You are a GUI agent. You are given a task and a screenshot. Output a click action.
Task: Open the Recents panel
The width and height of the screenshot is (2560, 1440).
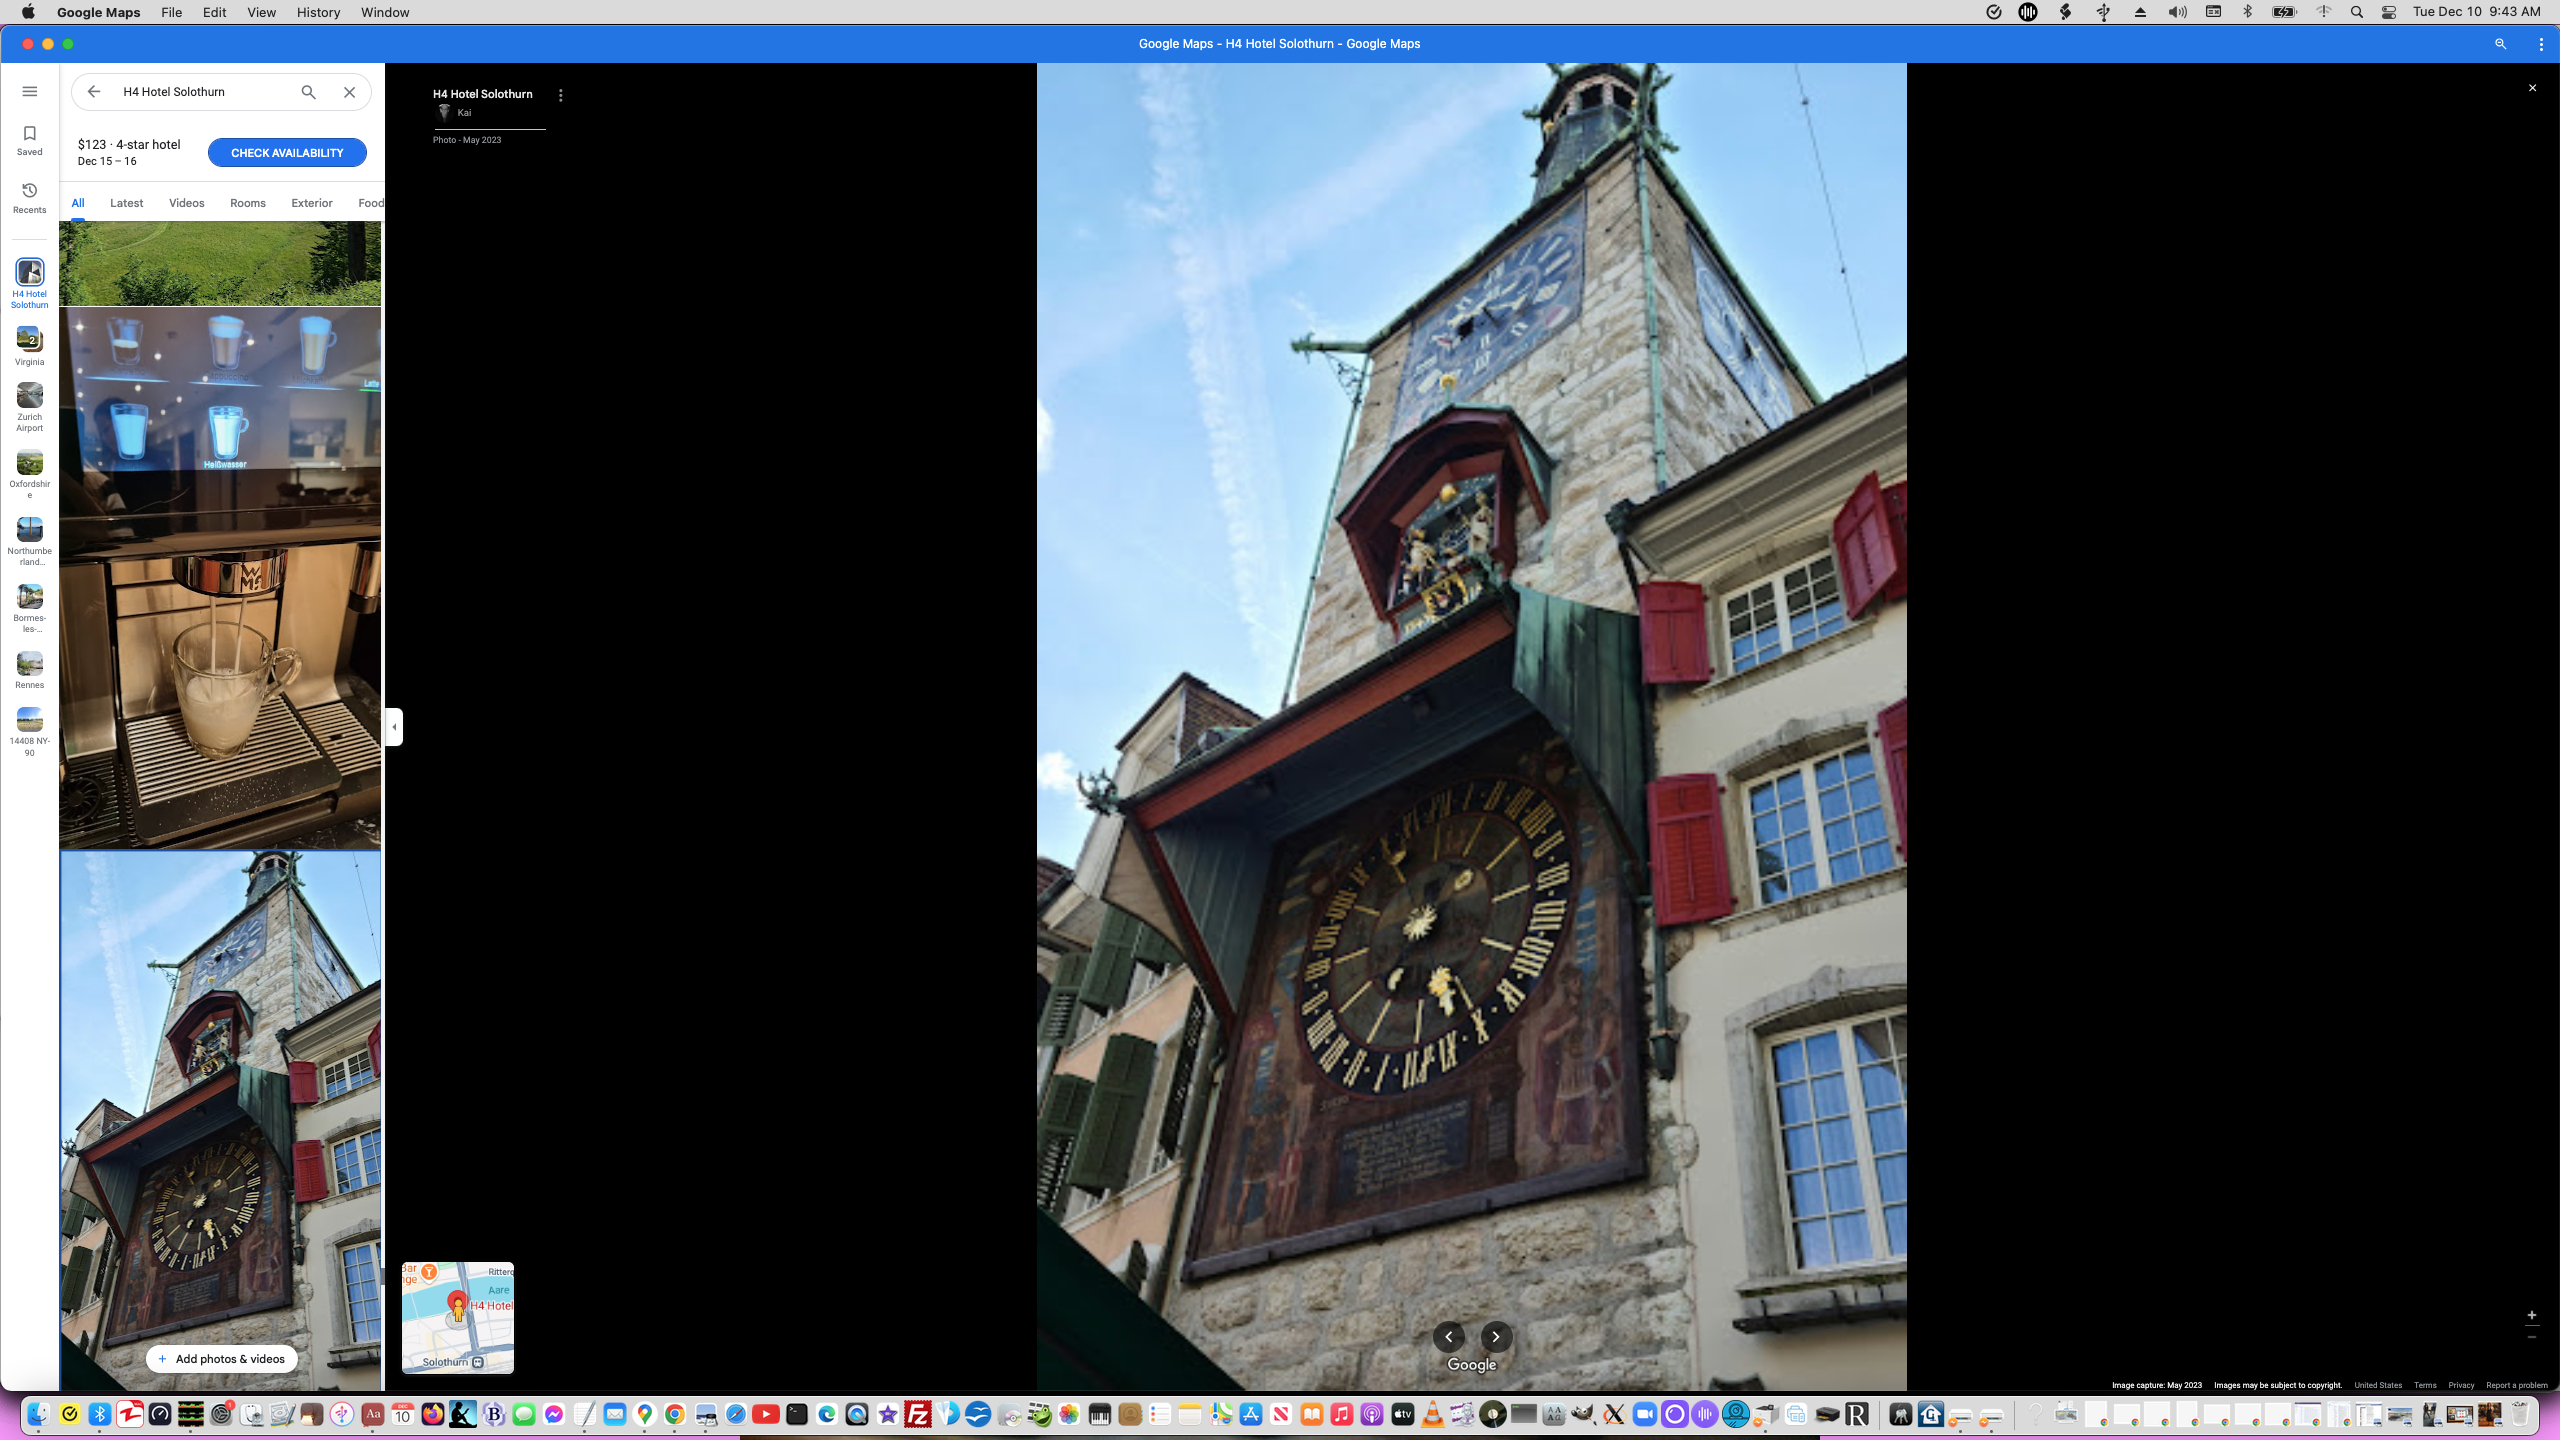tap(29, 196)
